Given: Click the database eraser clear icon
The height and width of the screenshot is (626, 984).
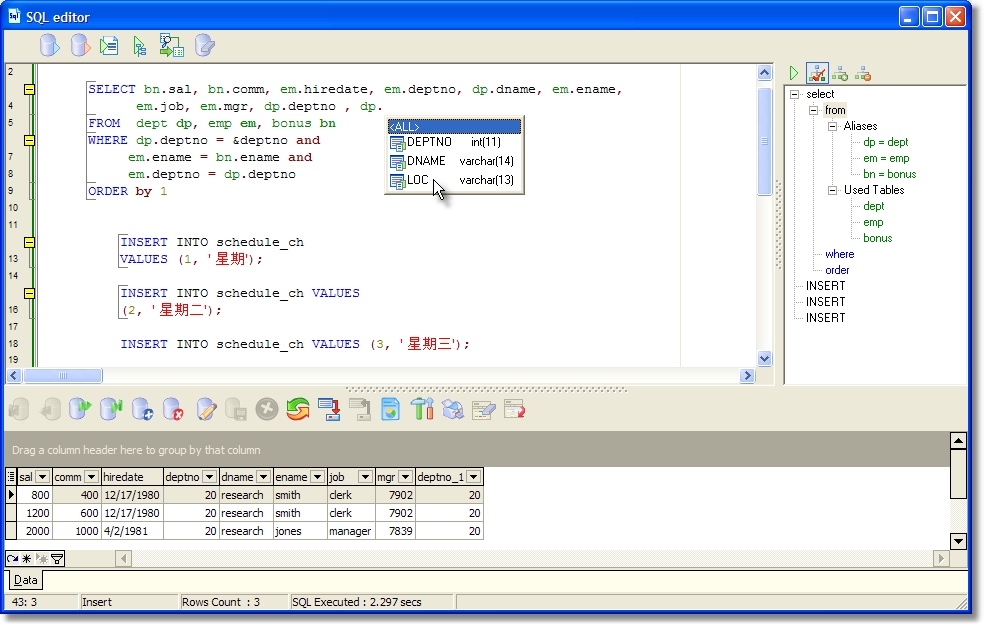Looking at the screenshot, I should (x=205, y=46).
